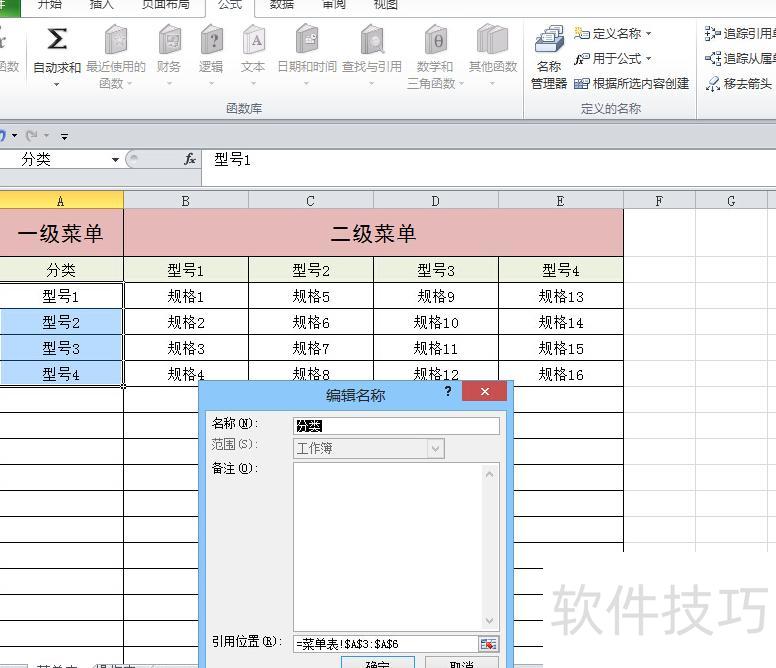Open the Name Box dropdown arrow

(115, 160)
